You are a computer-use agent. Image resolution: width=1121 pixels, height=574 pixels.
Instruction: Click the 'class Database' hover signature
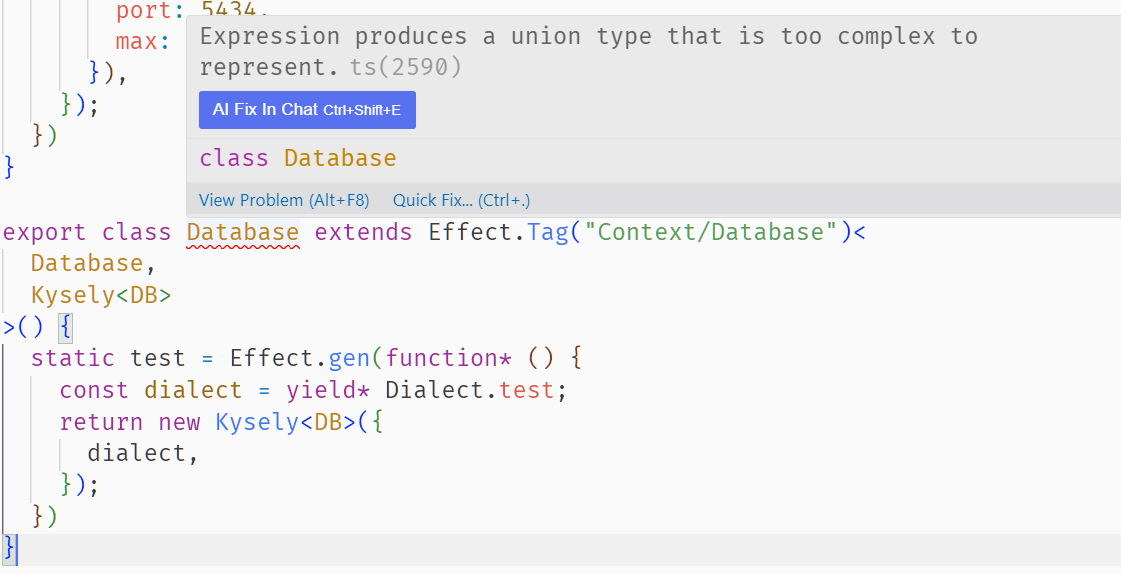pyautogui.click(x=298, y=158)
